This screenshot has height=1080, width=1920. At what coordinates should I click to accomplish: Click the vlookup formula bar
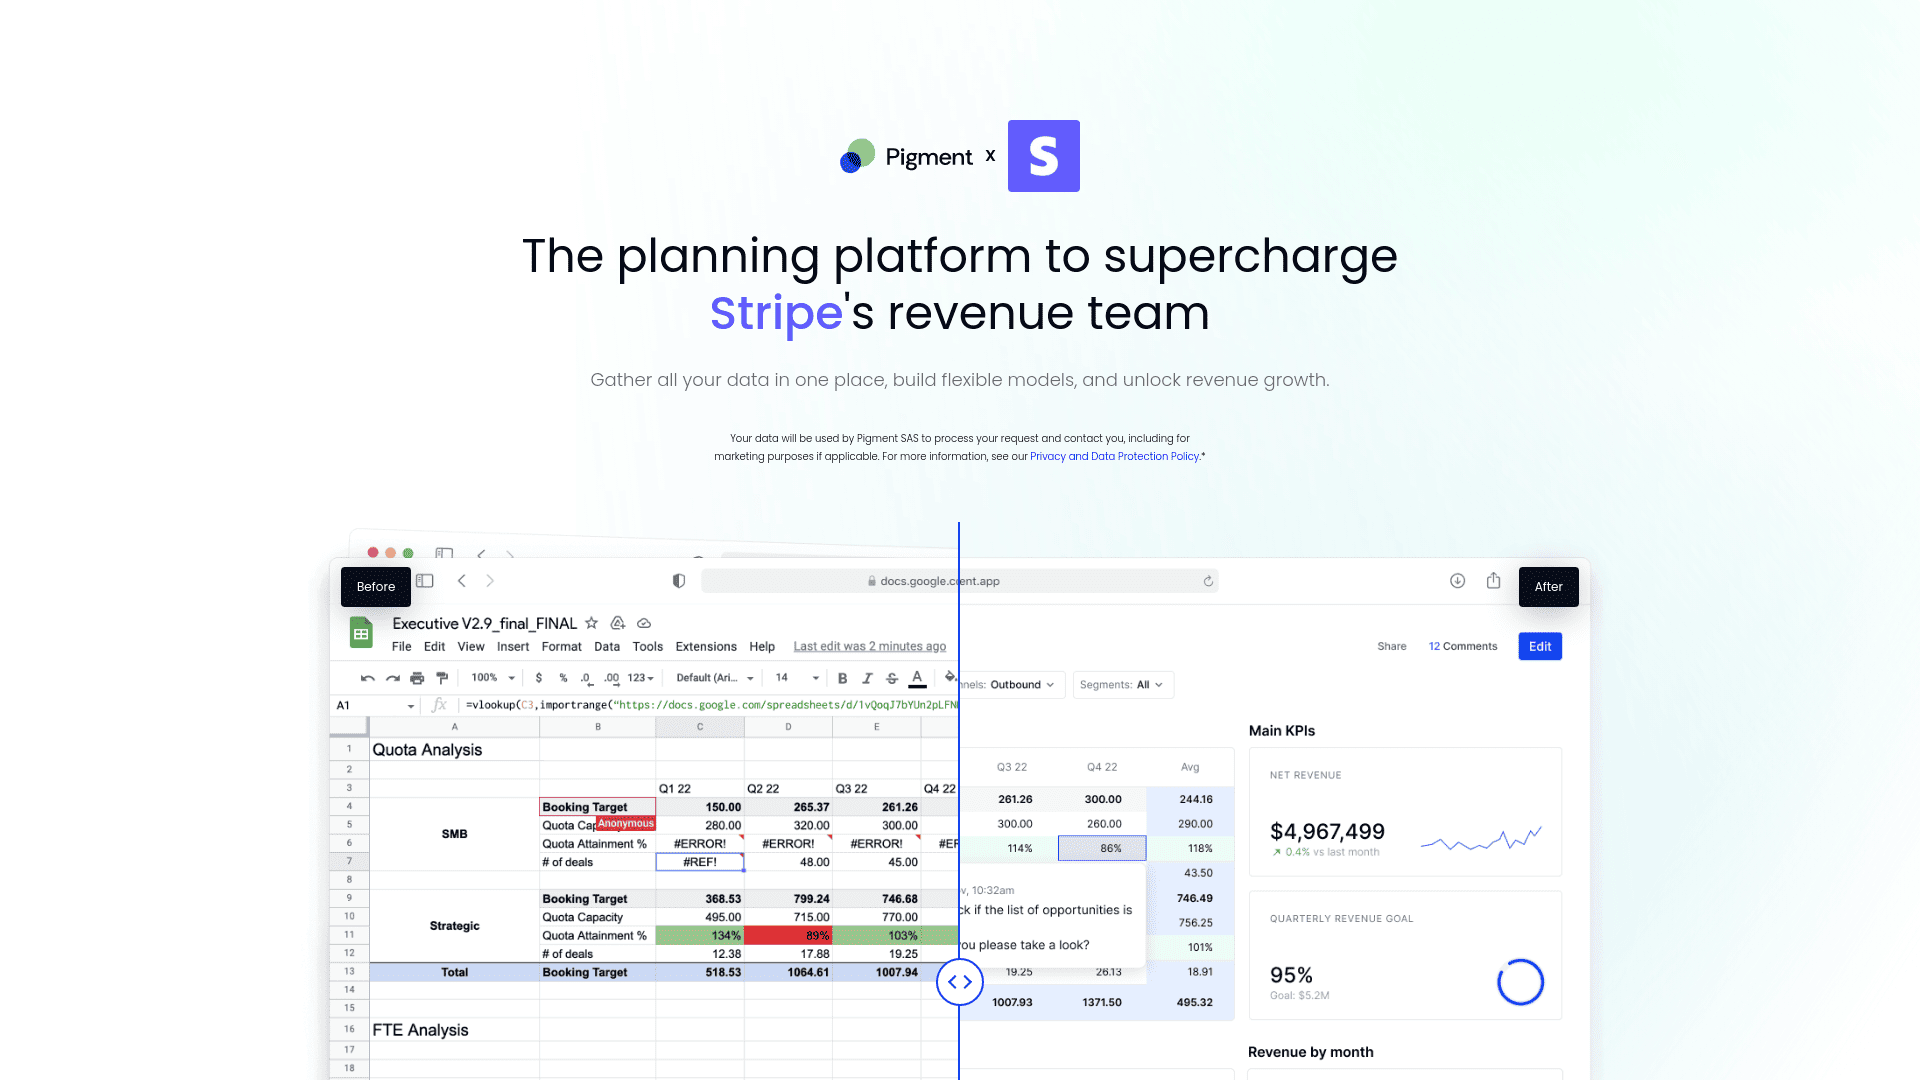click(x=711, y=705)
